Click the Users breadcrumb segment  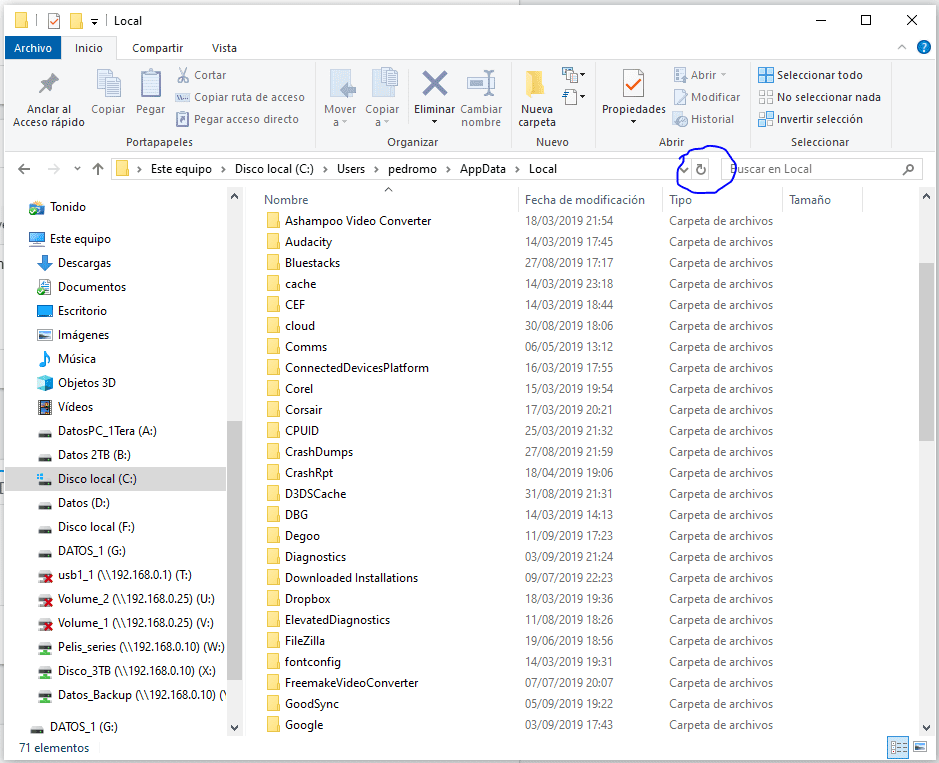pos(350,169)
